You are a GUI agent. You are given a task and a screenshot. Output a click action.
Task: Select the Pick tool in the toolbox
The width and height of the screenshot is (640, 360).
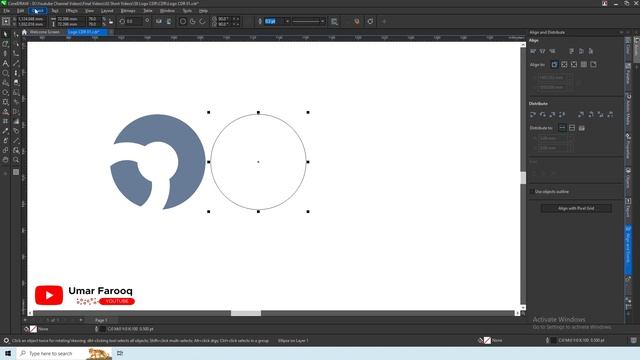[x=5, y=34]
